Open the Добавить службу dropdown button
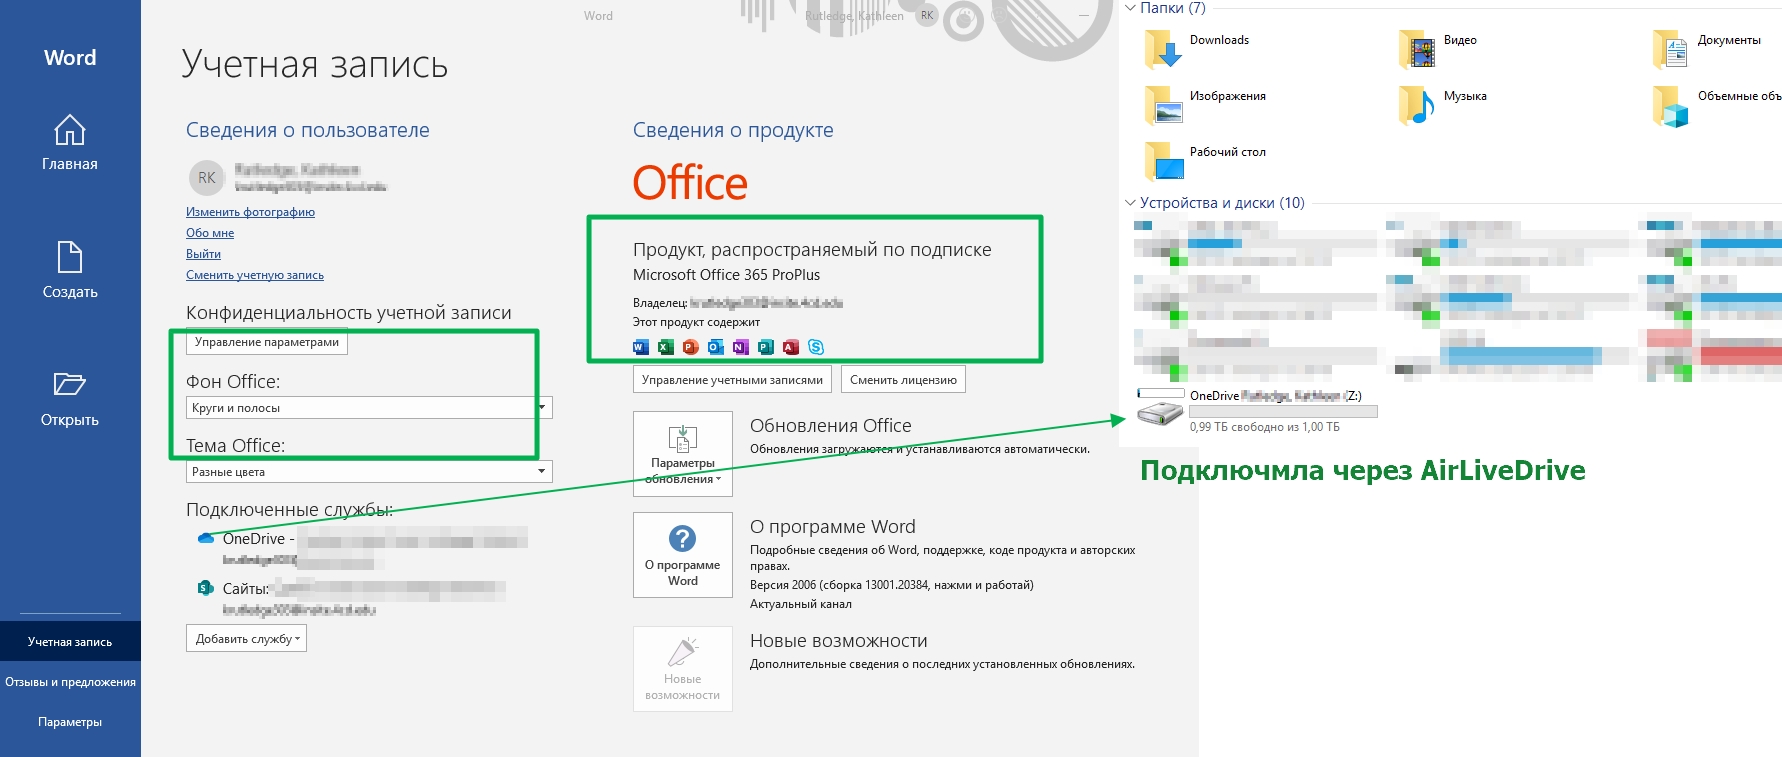Viewport: 1782px width, 757px height. (x=246, y=639)
